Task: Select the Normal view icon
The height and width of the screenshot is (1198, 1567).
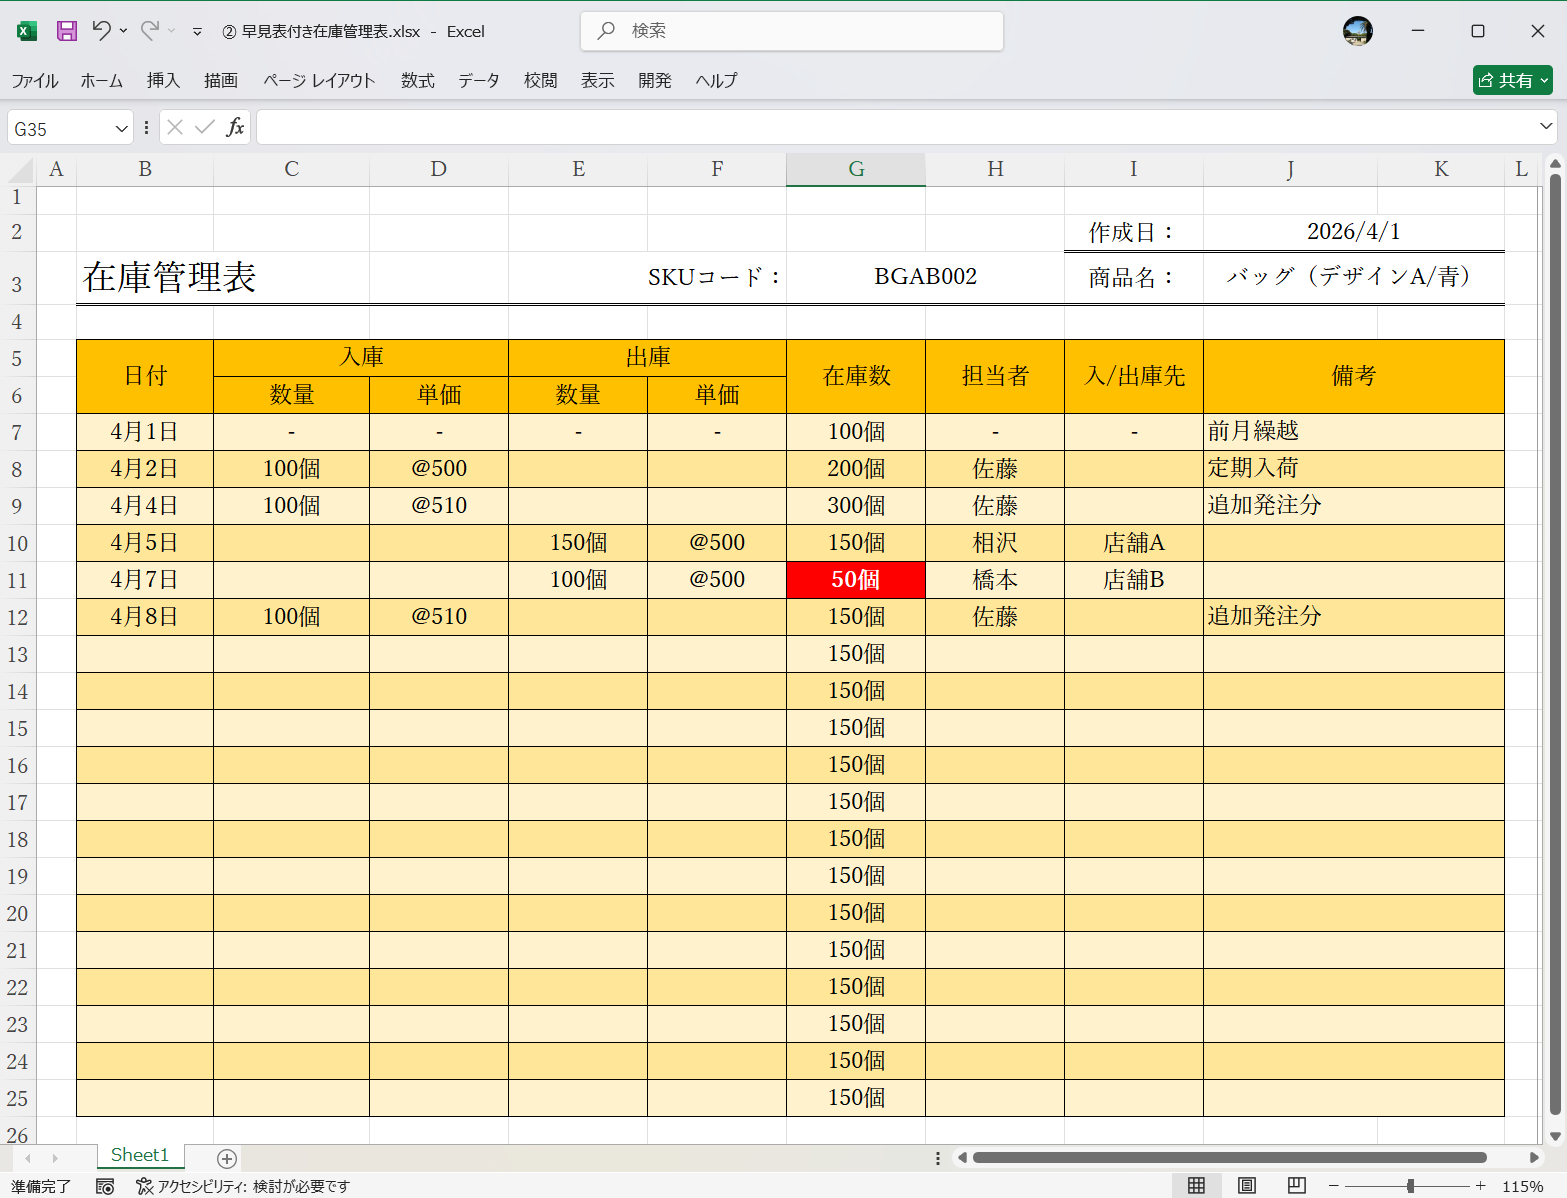Action: [1196, 1185]
